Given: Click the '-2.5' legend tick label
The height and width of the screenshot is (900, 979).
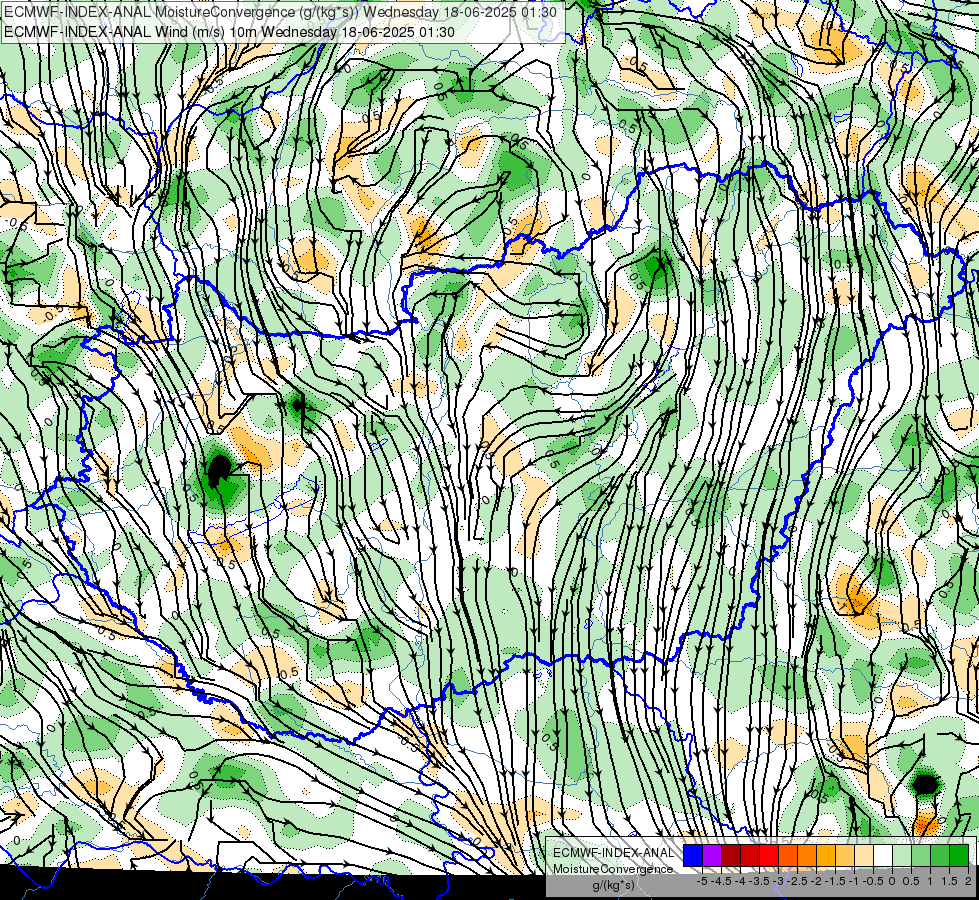Looking at the screenshot, I should pyautogui.click(x=797, y=881).
